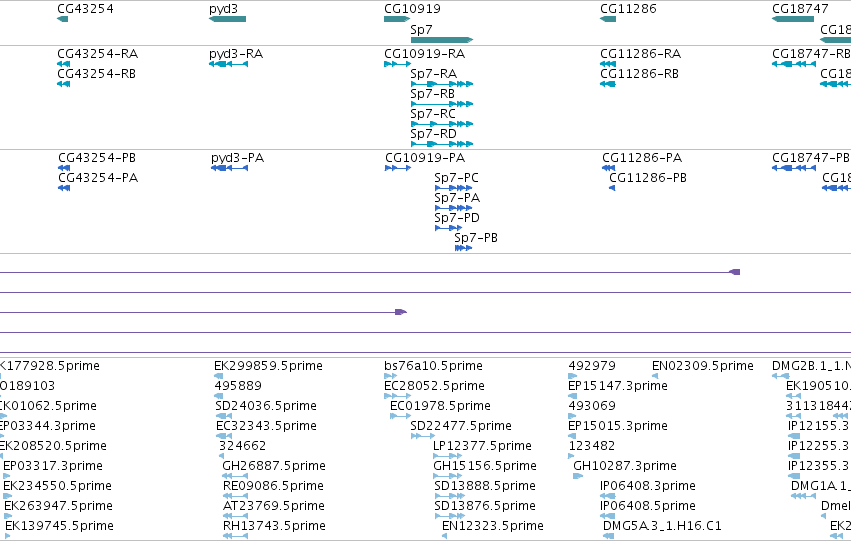Open EST bs76a10.5prime

pyautogui.click(x=434, y=366)
